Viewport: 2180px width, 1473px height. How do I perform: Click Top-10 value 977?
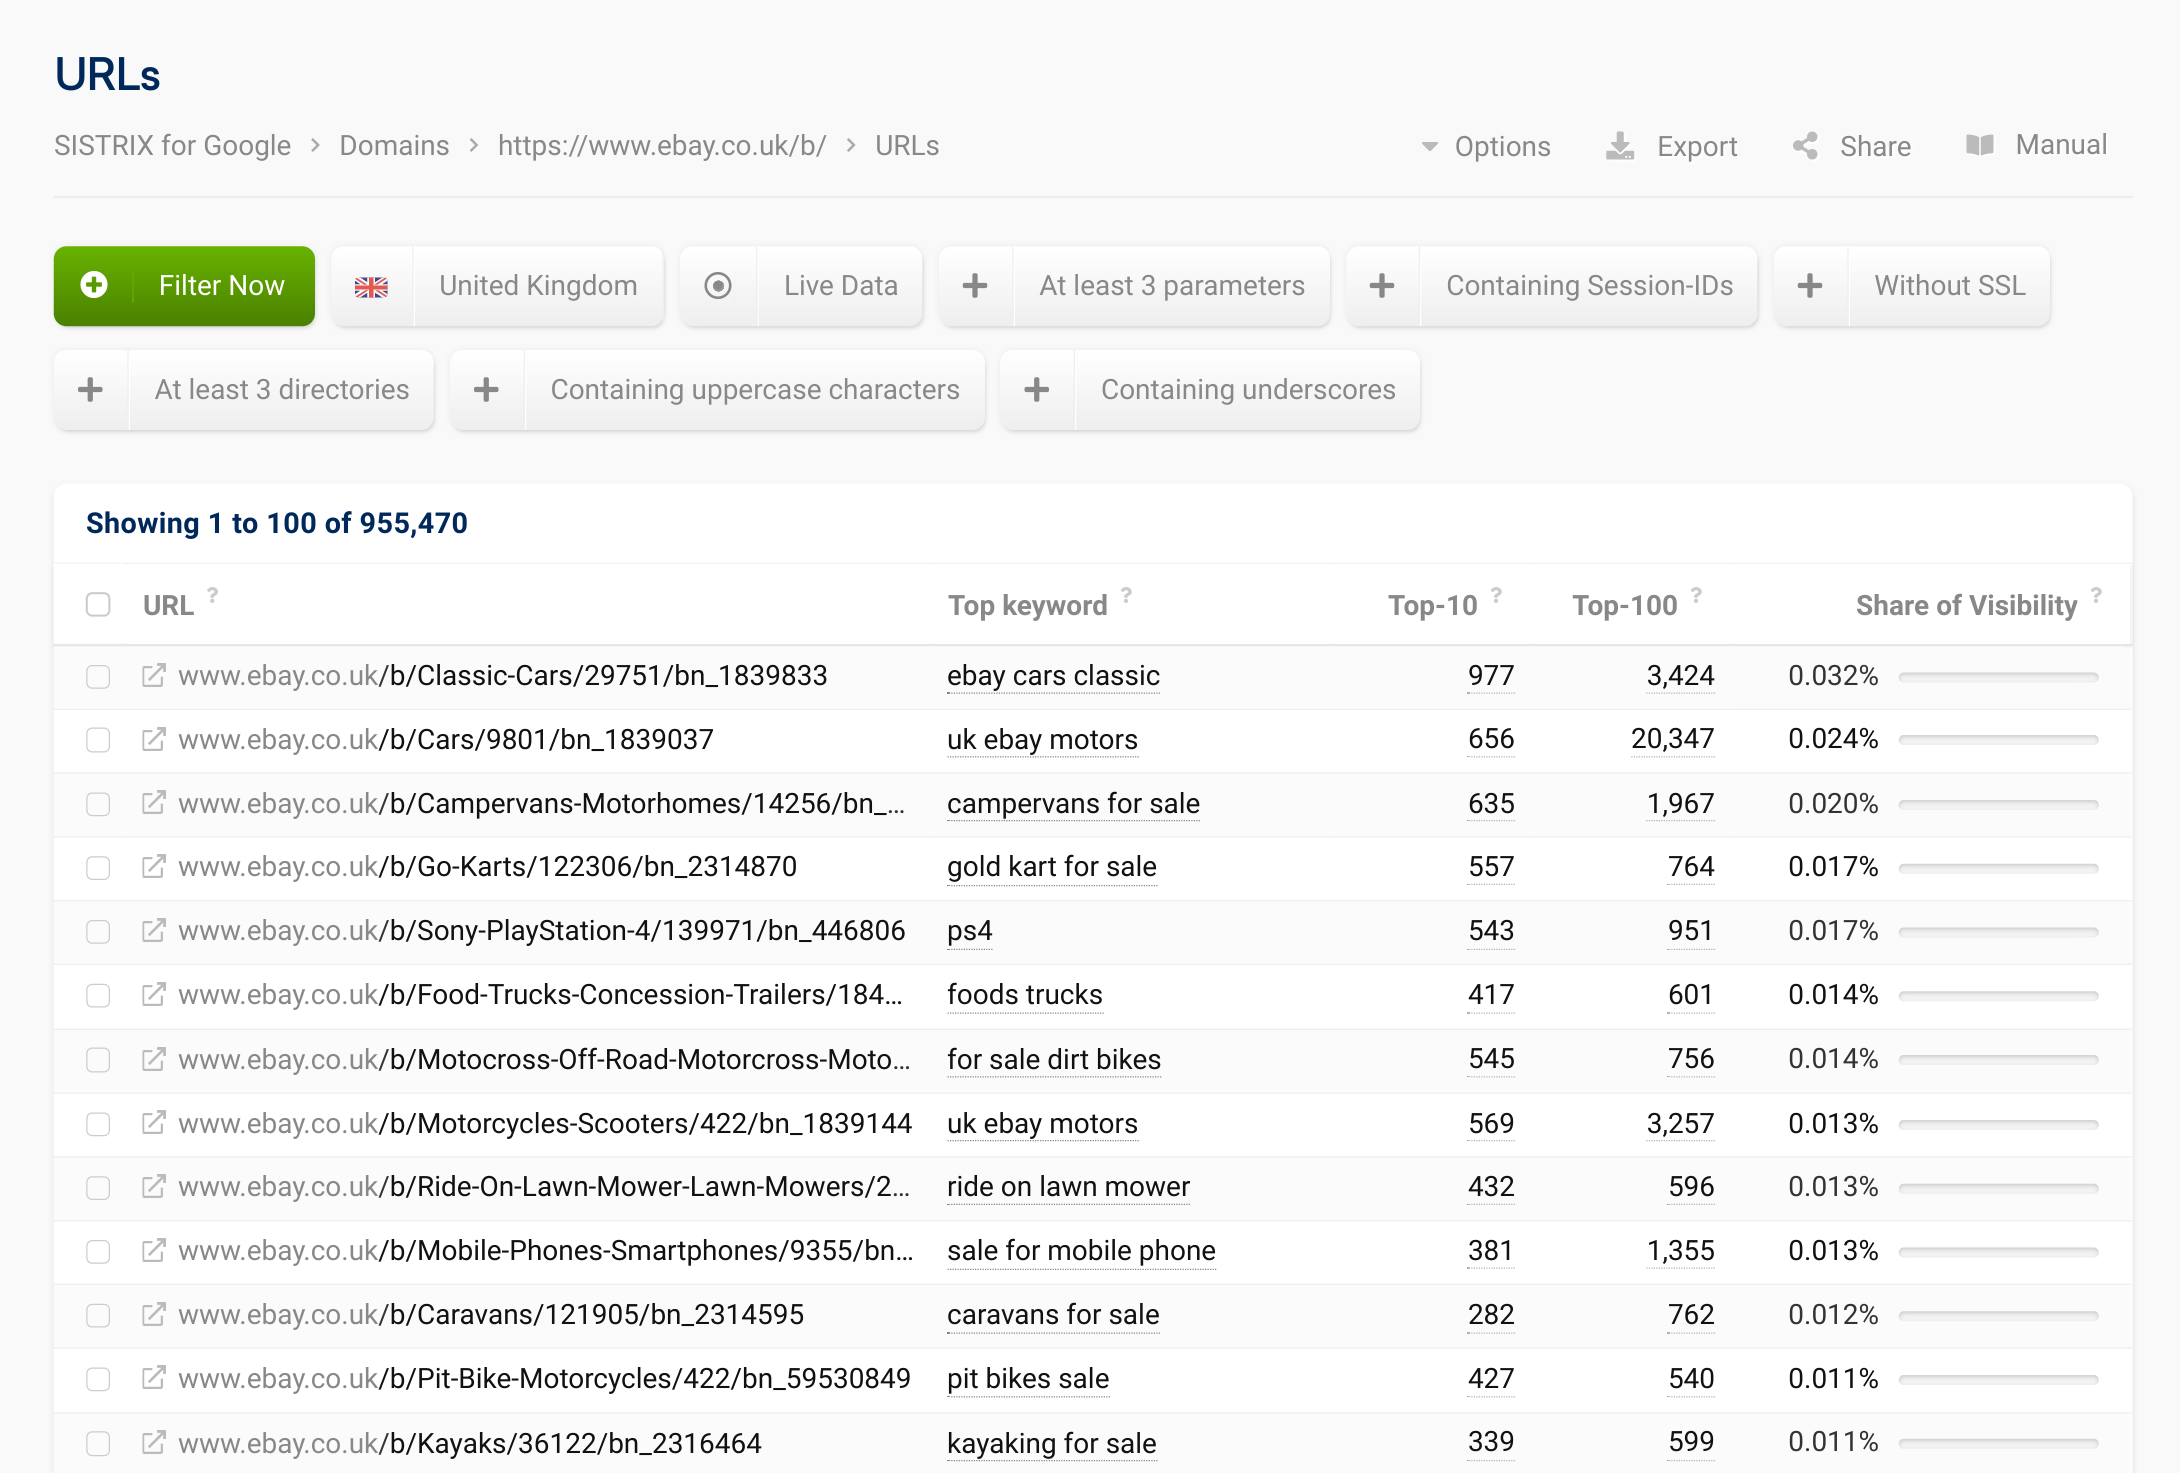(x=1490, y=676)
